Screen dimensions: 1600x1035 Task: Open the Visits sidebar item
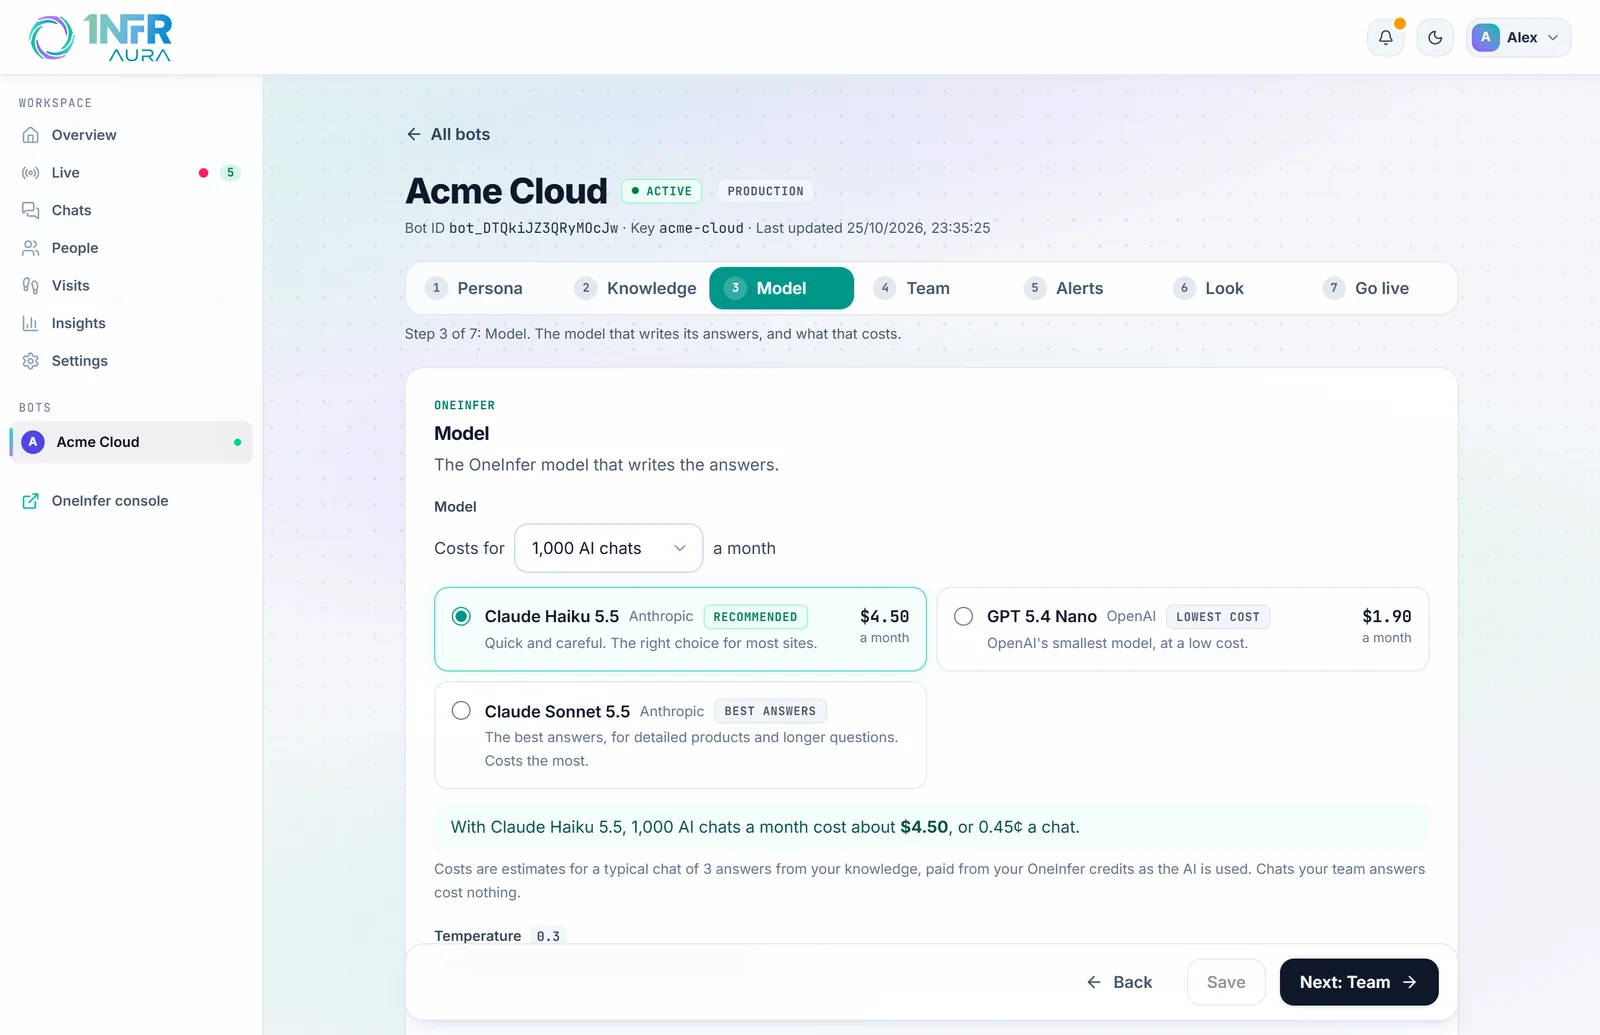131,286
